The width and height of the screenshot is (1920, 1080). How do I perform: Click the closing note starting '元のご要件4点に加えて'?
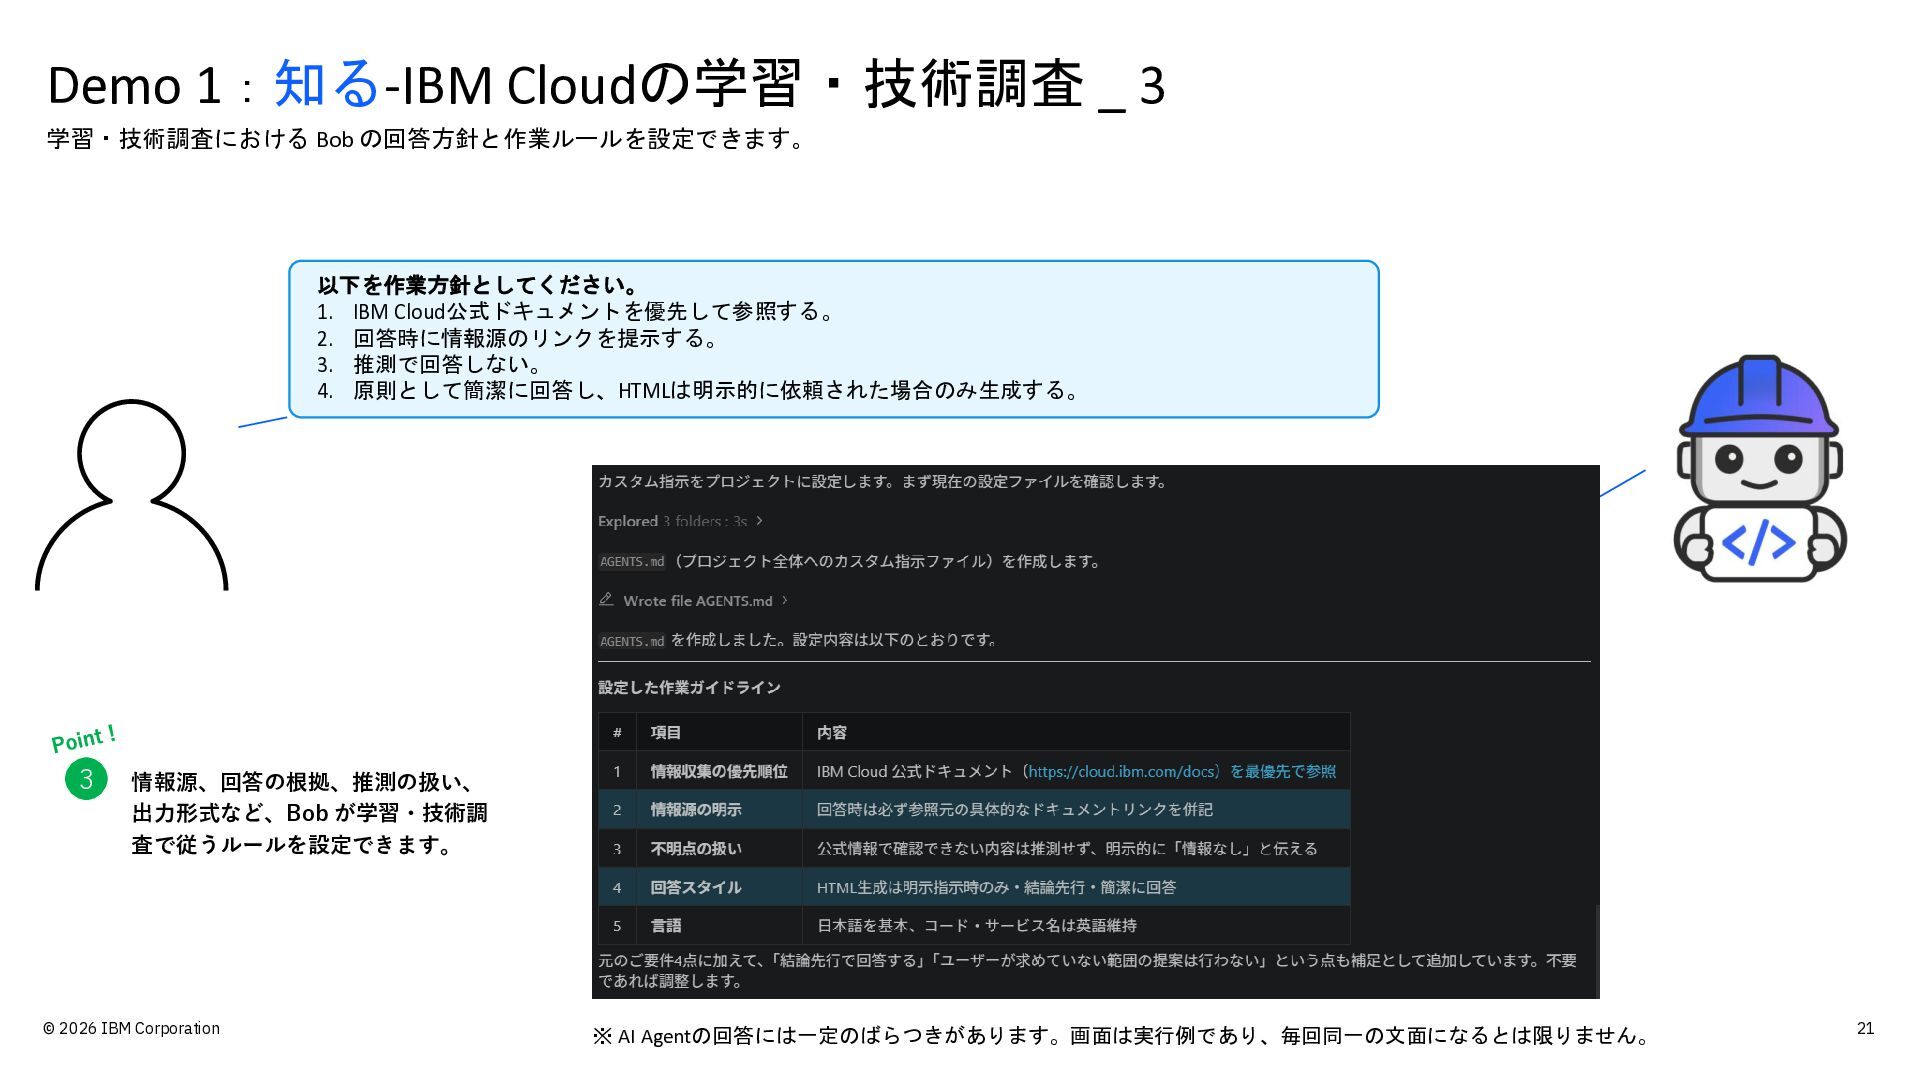1088,970
